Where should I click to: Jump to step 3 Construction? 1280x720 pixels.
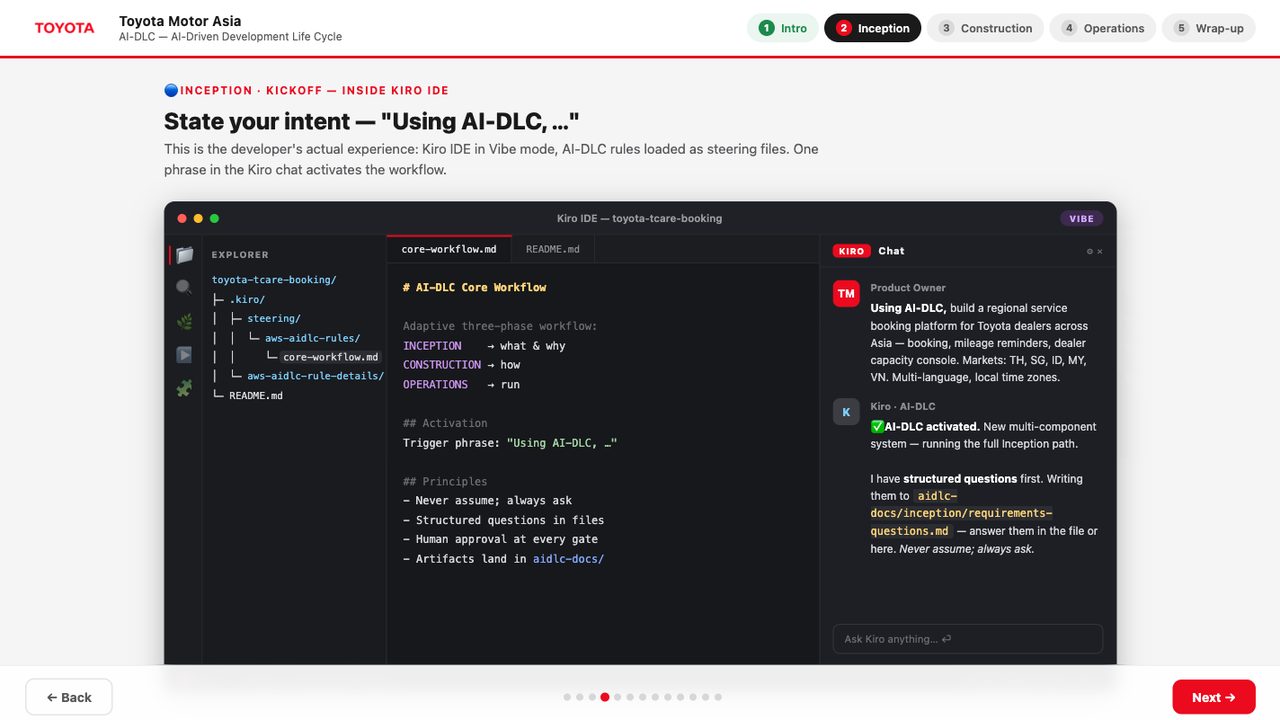pos(985,28)
